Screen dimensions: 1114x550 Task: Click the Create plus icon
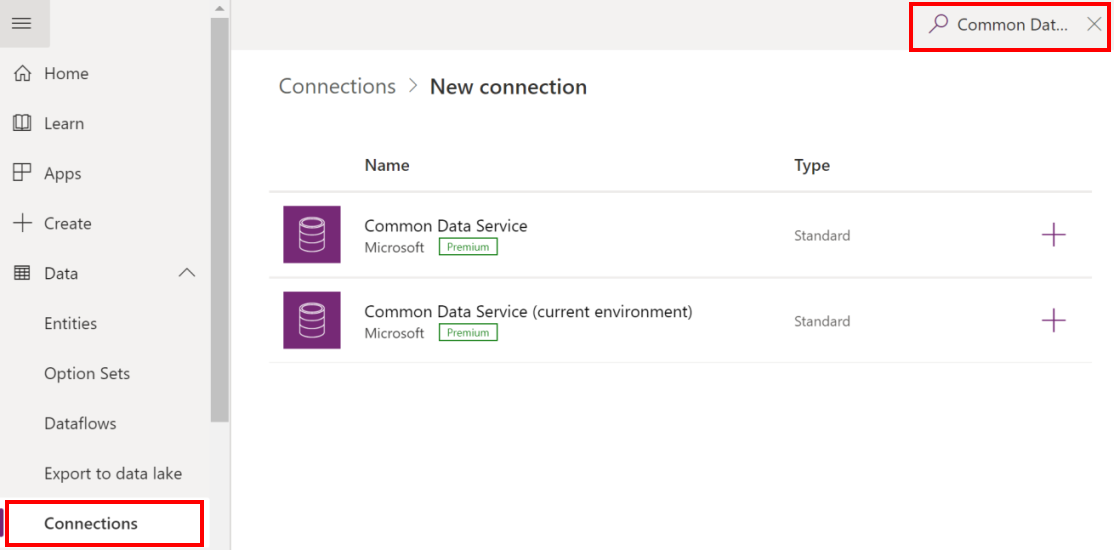[23, 223]
